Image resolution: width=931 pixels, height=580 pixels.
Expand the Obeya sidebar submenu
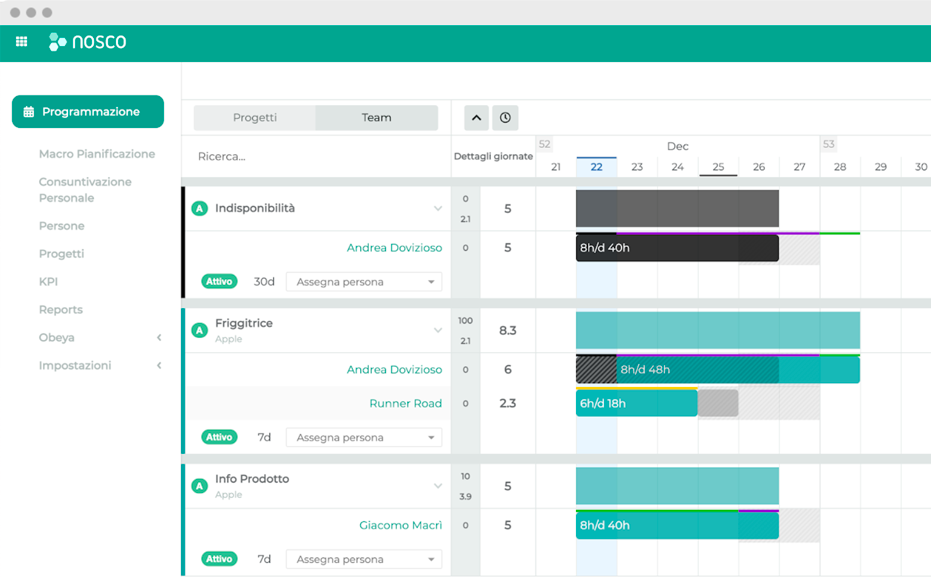coord(159,338)
